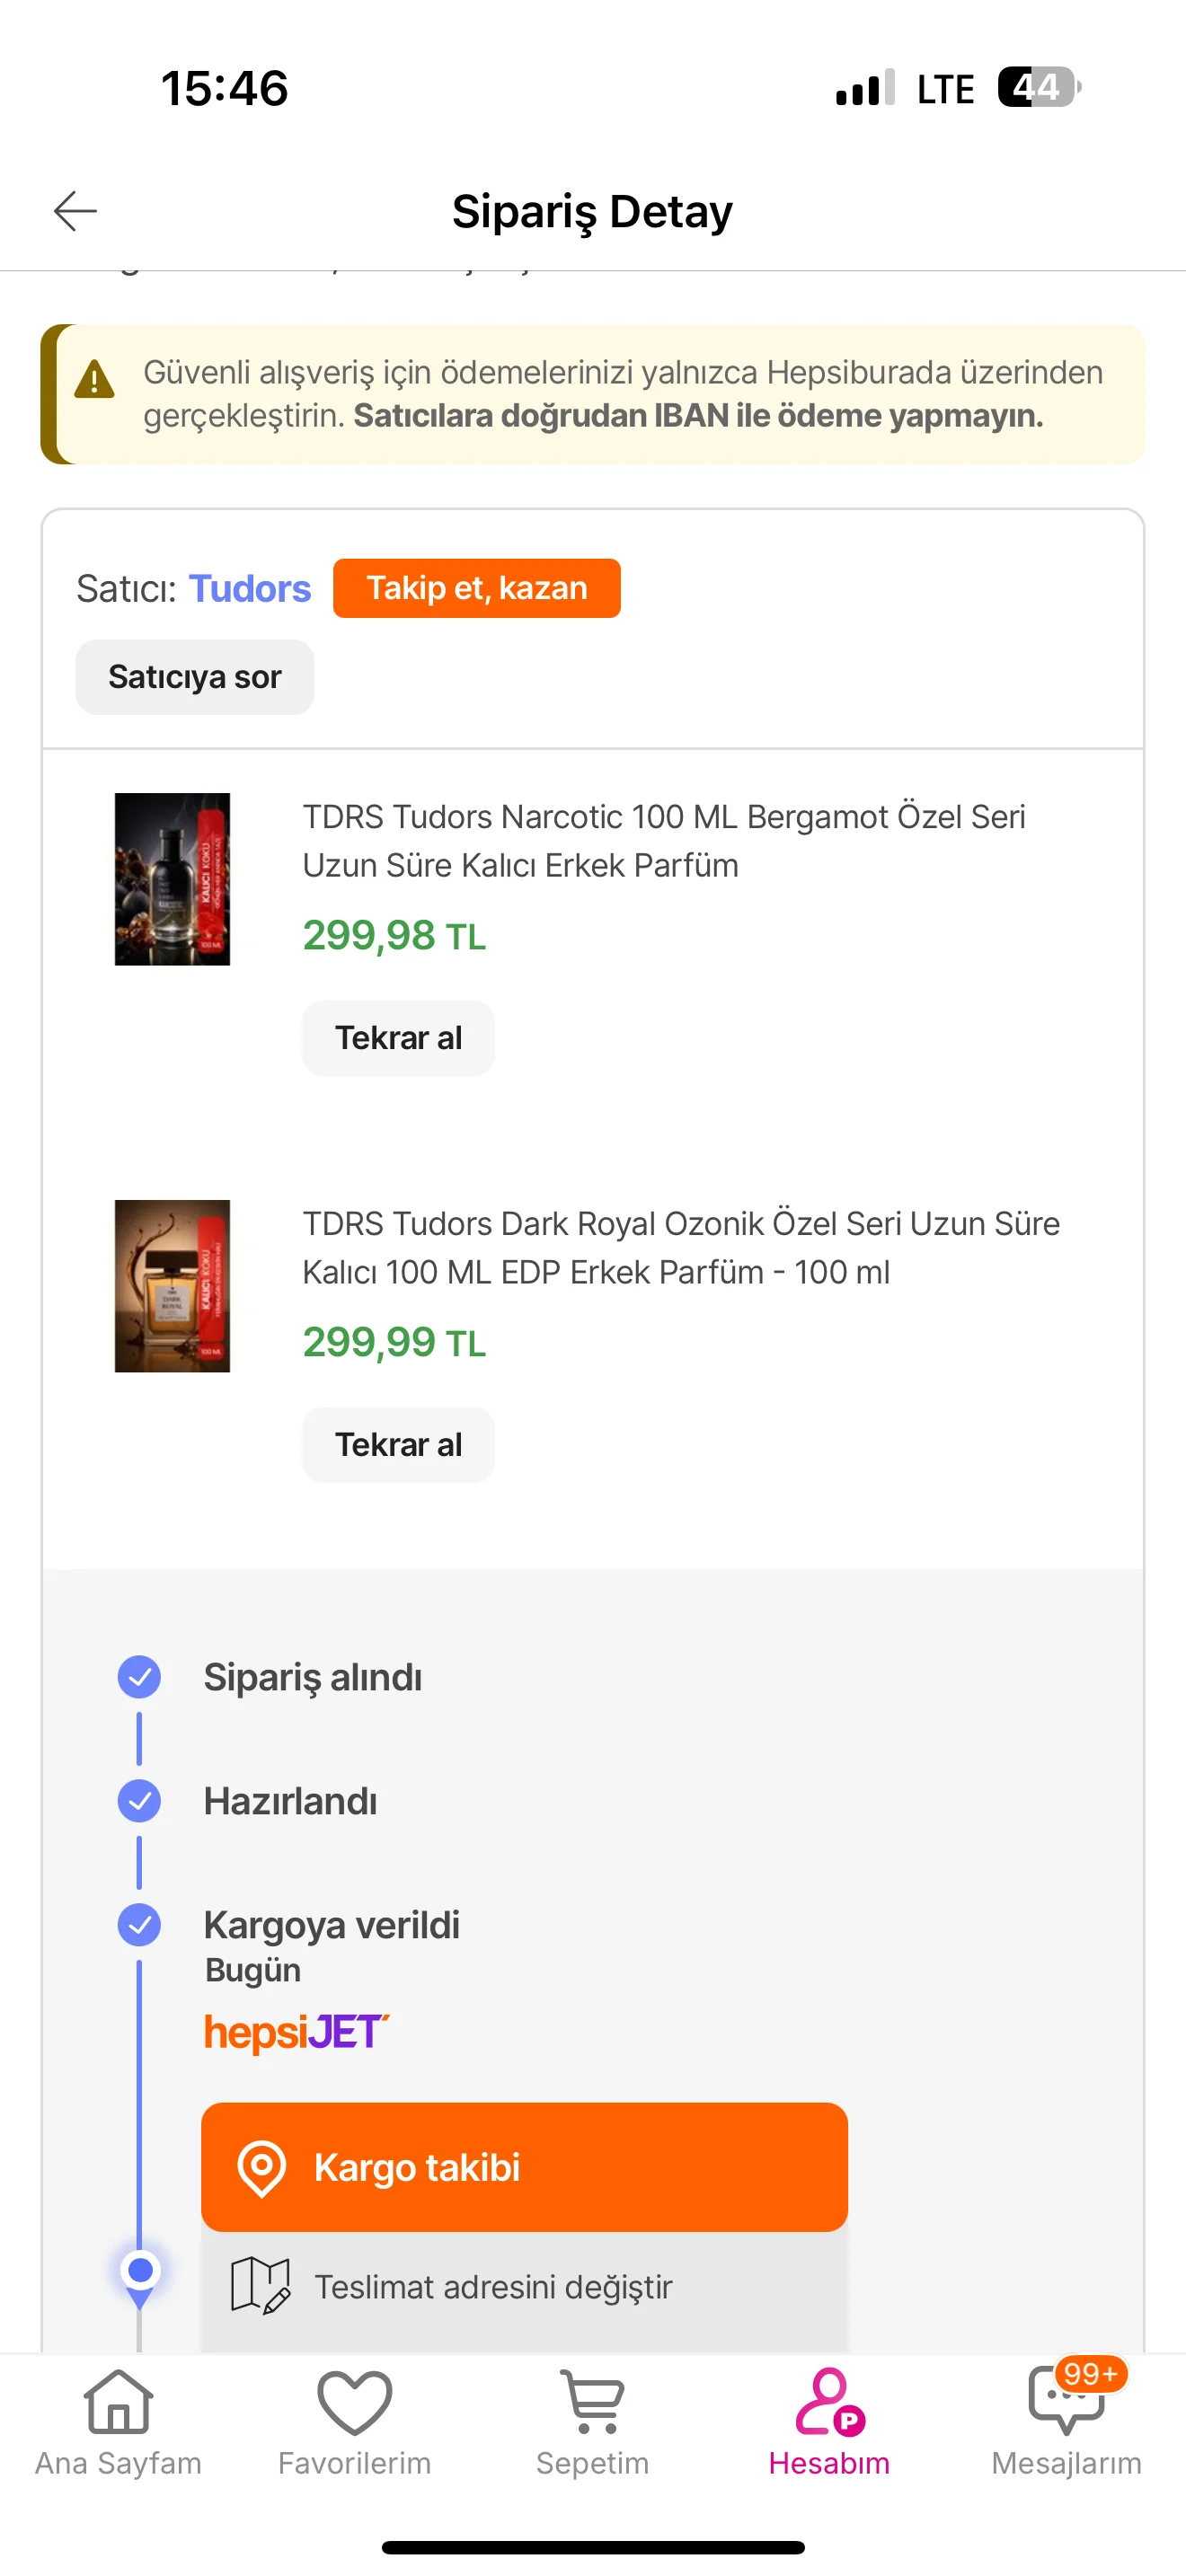Tap Tekrar al for Dark Royal perfume

coord(398,1445)
